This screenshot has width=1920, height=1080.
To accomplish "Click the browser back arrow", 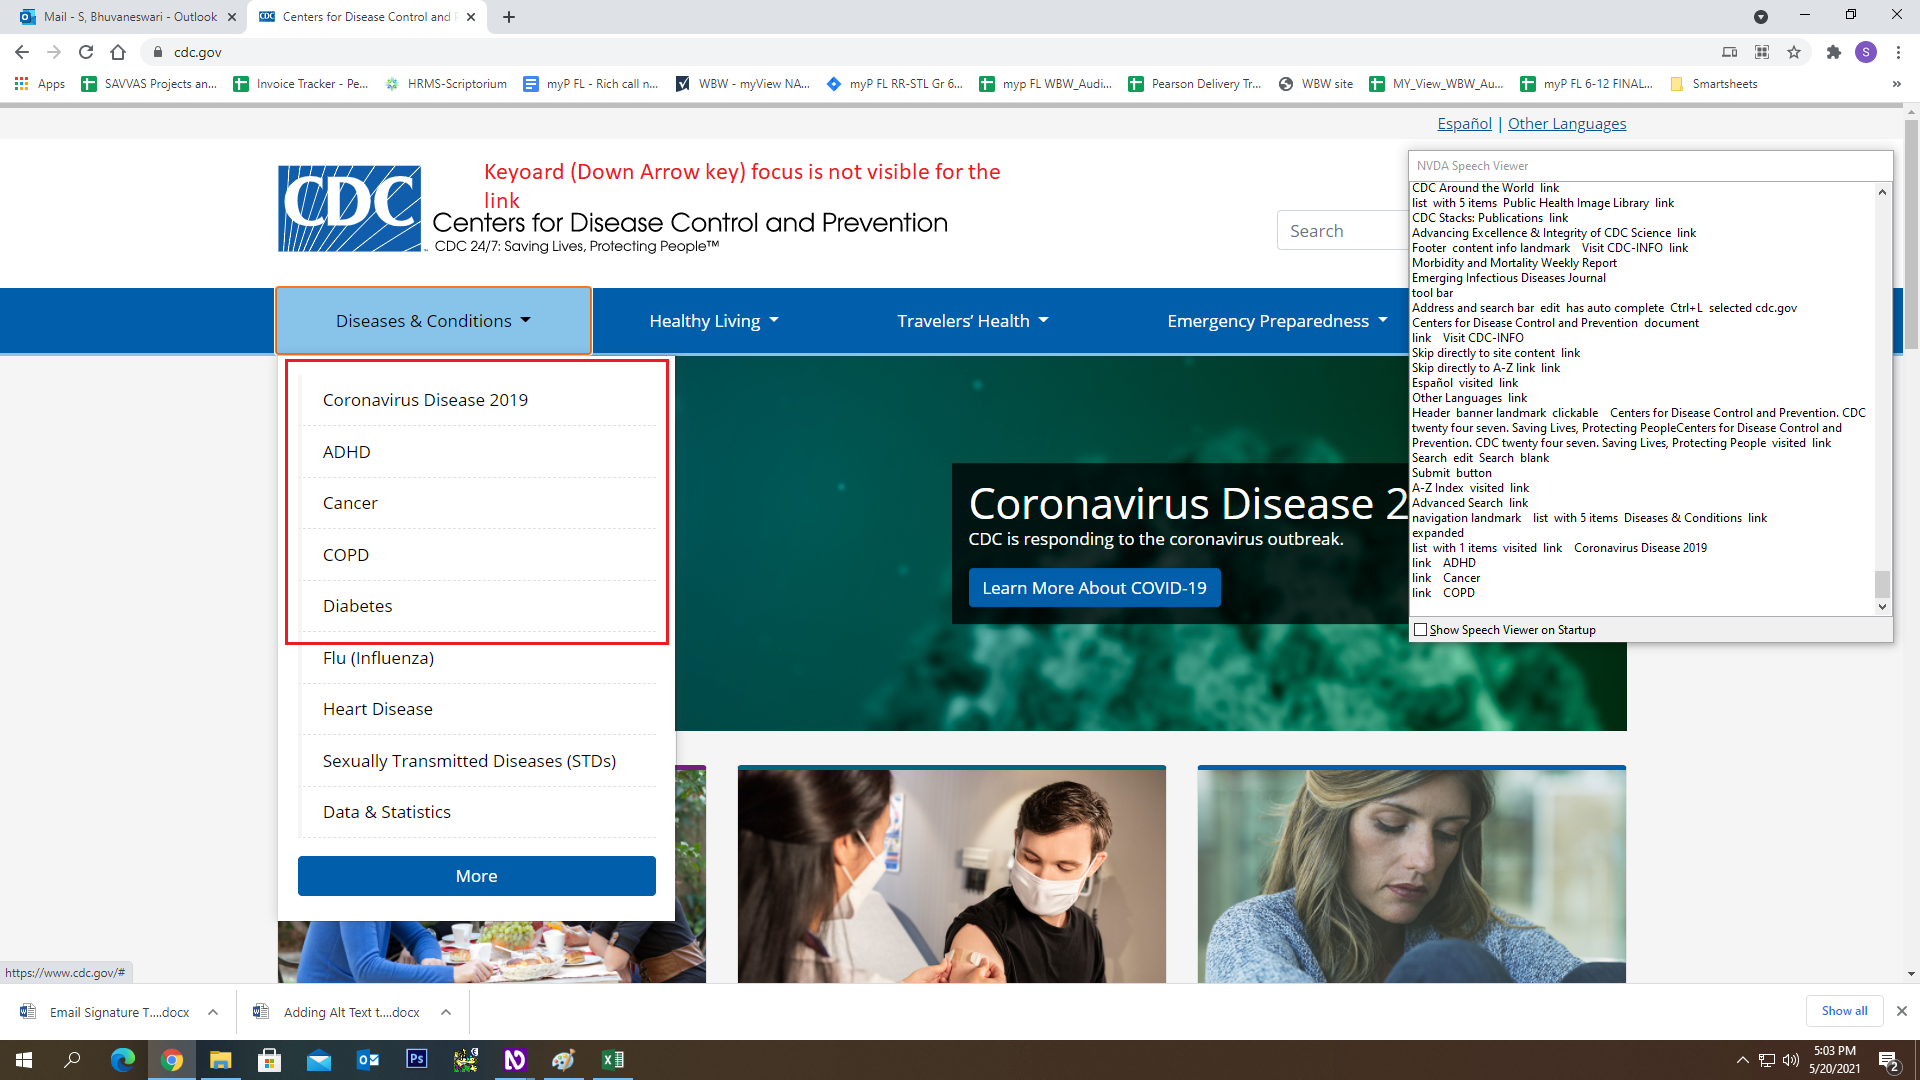I will click(x=22, y=52).
